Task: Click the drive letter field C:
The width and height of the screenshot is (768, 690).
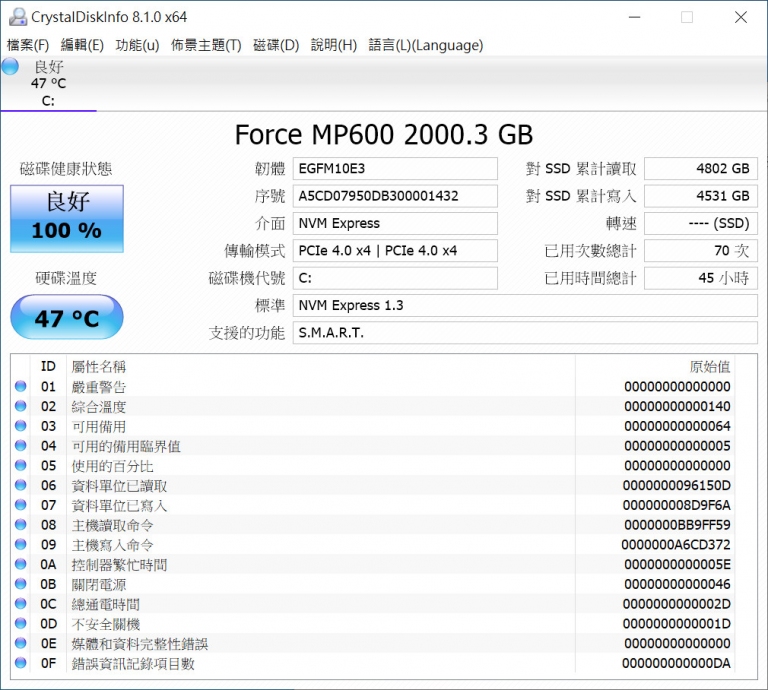Action: (x=395, y=278)
